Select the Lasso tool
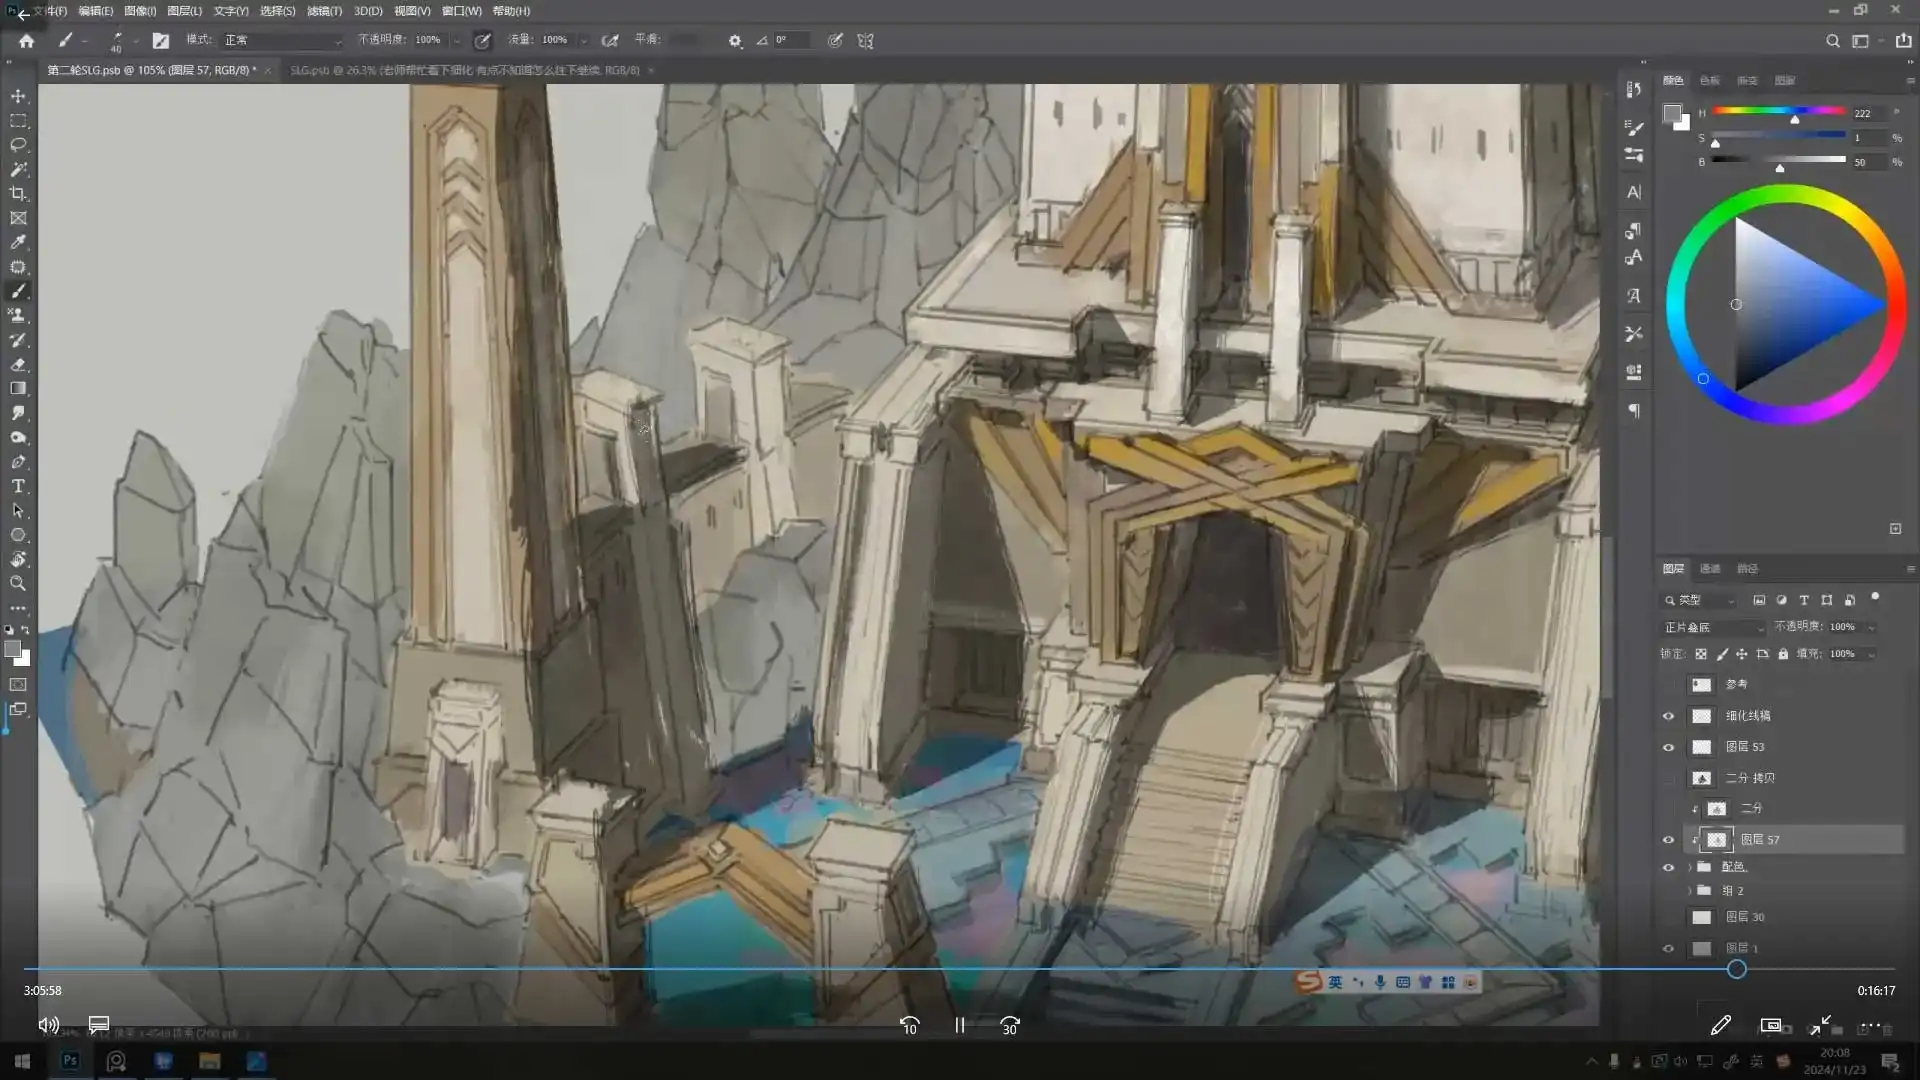1920x1080 pixels. click(x=18, y=145)
